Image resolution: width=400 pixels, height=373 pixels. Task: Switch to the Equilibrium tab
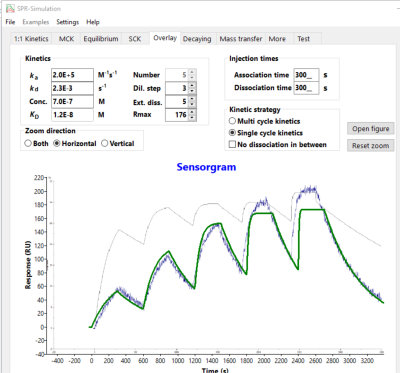[x=101, y=39]
